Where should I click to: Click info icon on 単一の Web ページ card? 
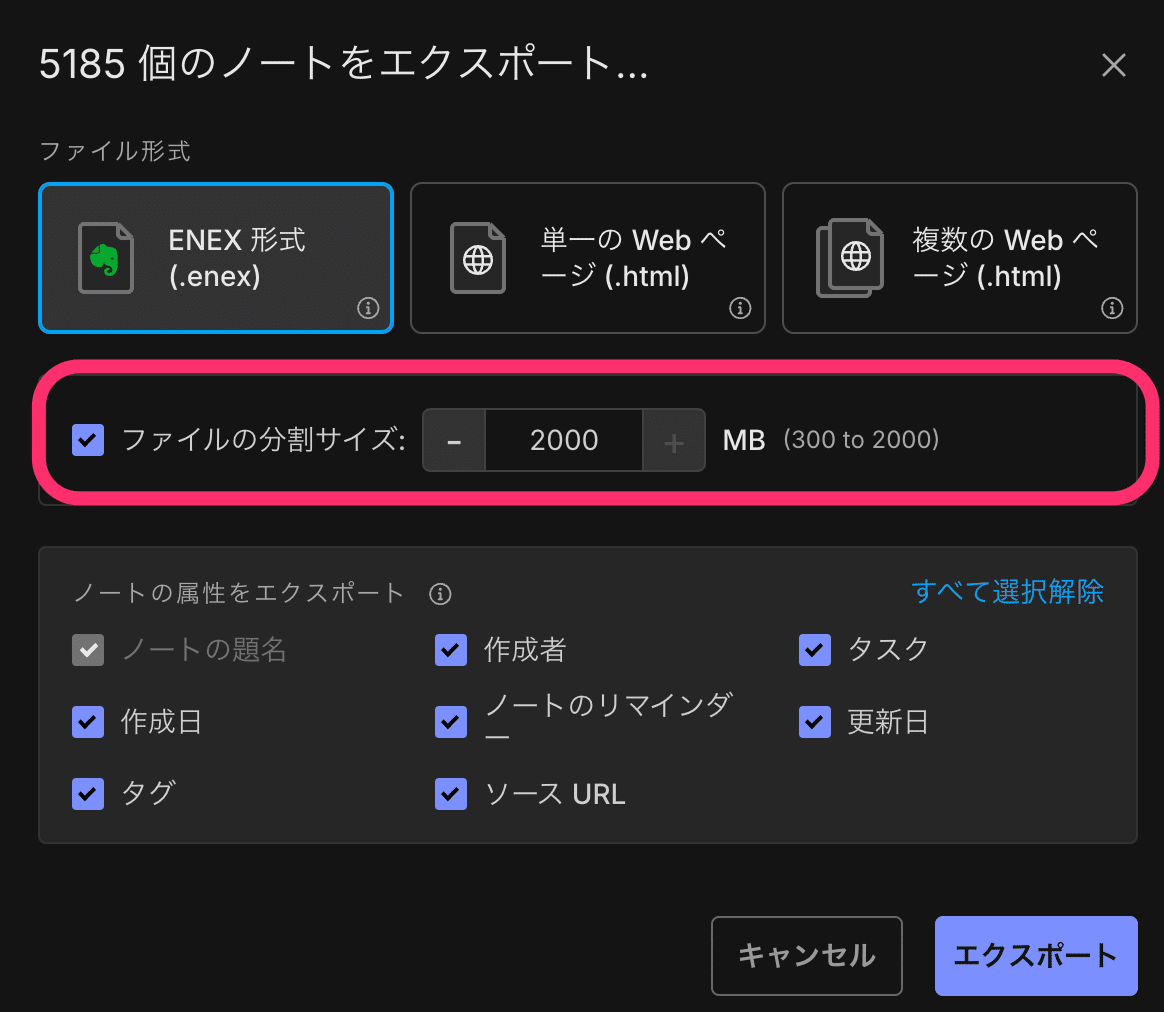[x=740, y=308]
